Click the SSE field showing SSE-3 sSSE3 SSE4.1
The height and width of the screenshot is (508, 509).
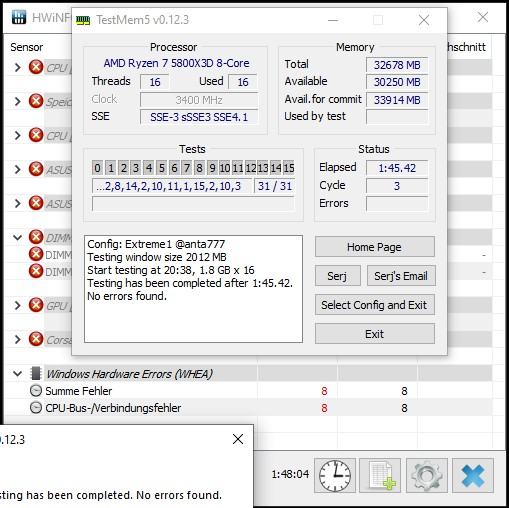(199, 117)
